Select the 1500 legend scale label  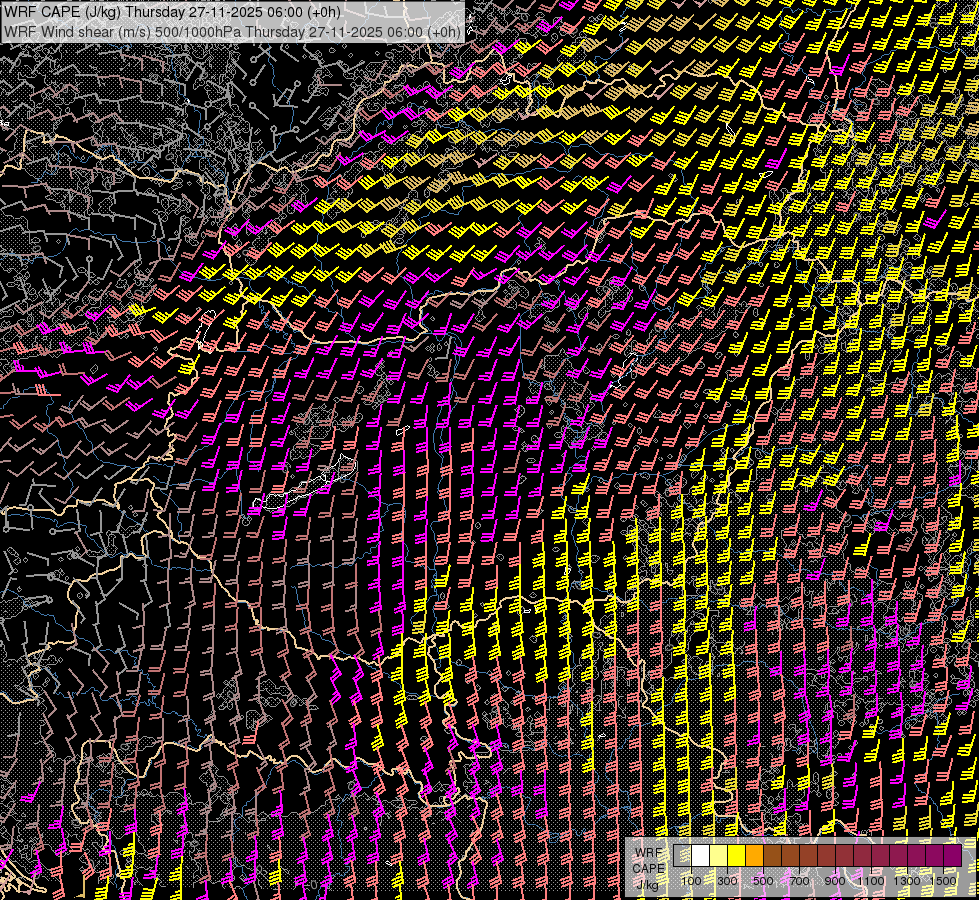944,881
